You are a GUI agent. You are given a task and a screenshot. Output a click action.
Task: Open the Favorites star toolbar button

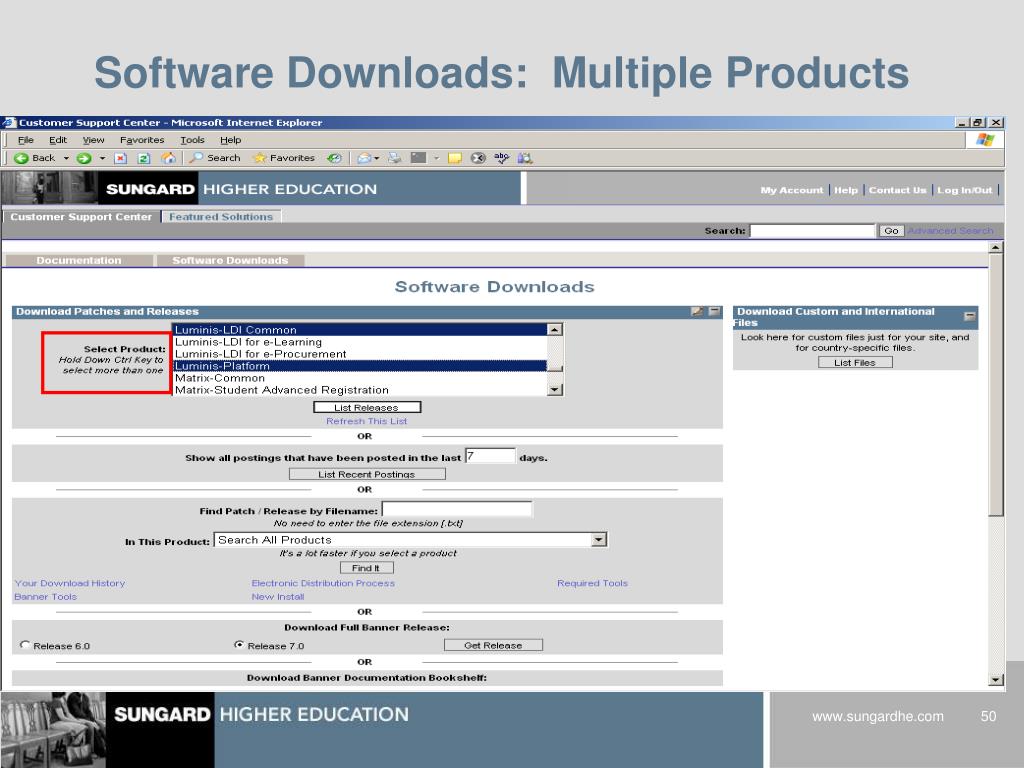point(284,158)
